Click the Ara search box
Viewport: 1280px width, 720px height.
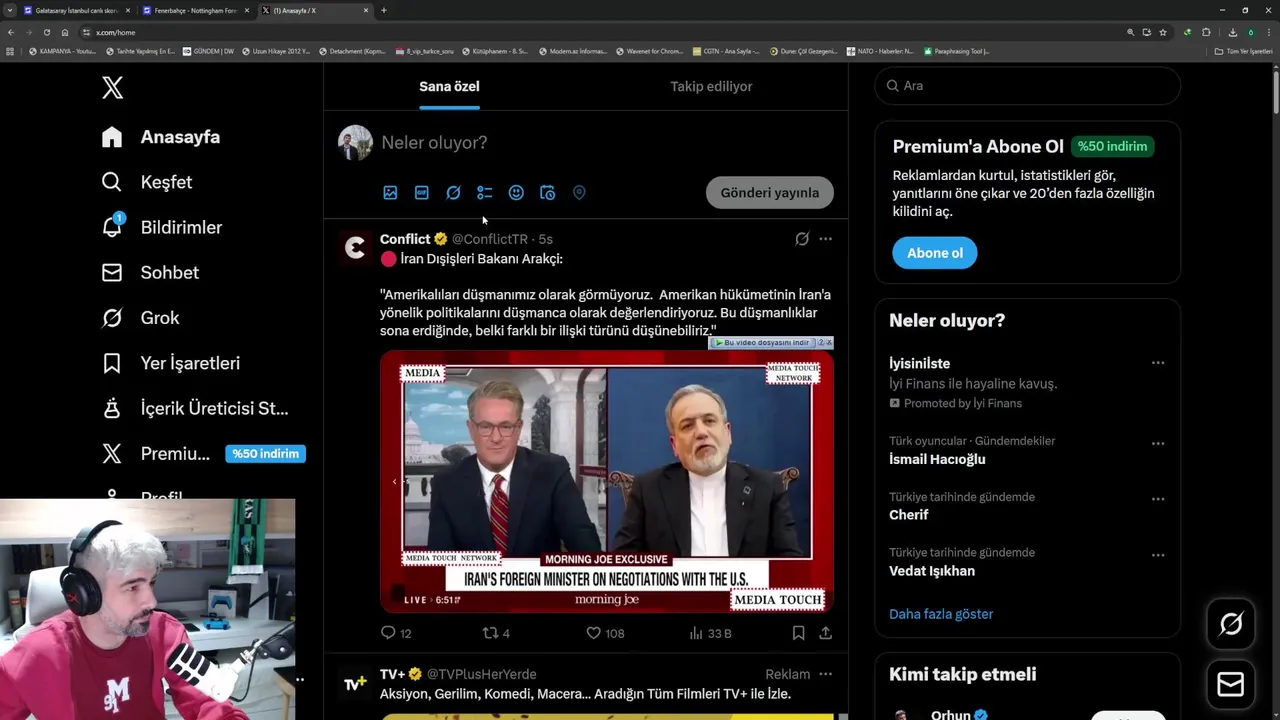[1027, 86]
